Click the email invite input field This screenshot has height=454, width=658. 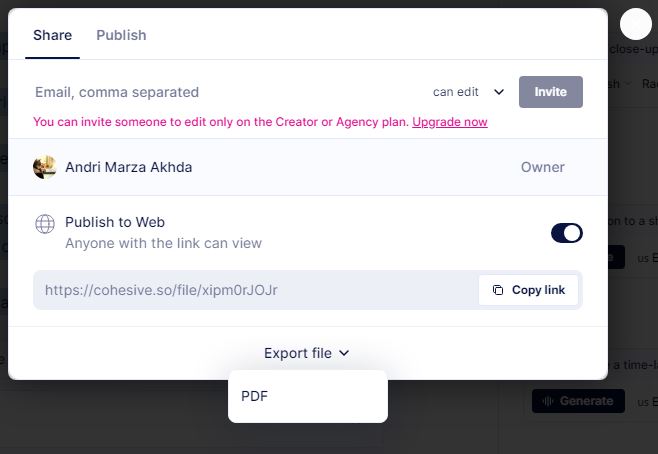coord(220,92)
